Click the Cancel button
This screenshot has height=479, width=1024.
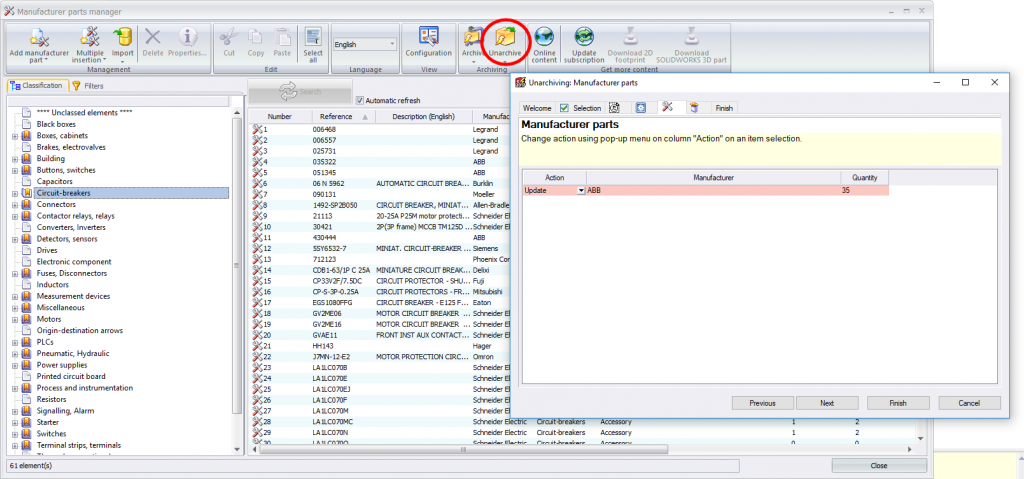(x=969, y=403)
